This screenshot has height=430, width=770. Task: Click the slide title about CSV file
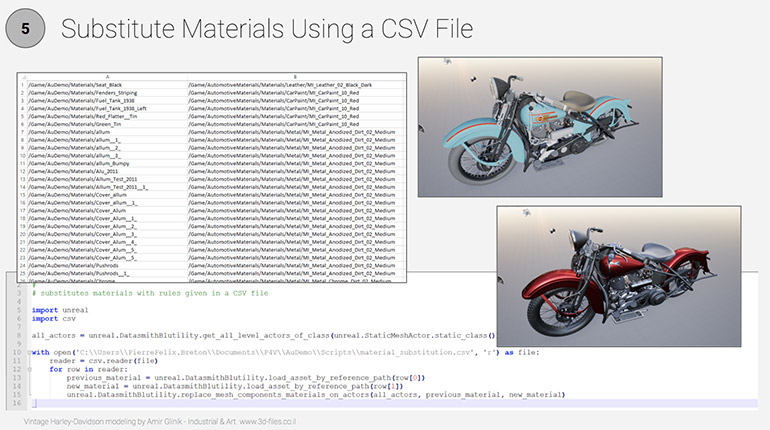point(267,30)
